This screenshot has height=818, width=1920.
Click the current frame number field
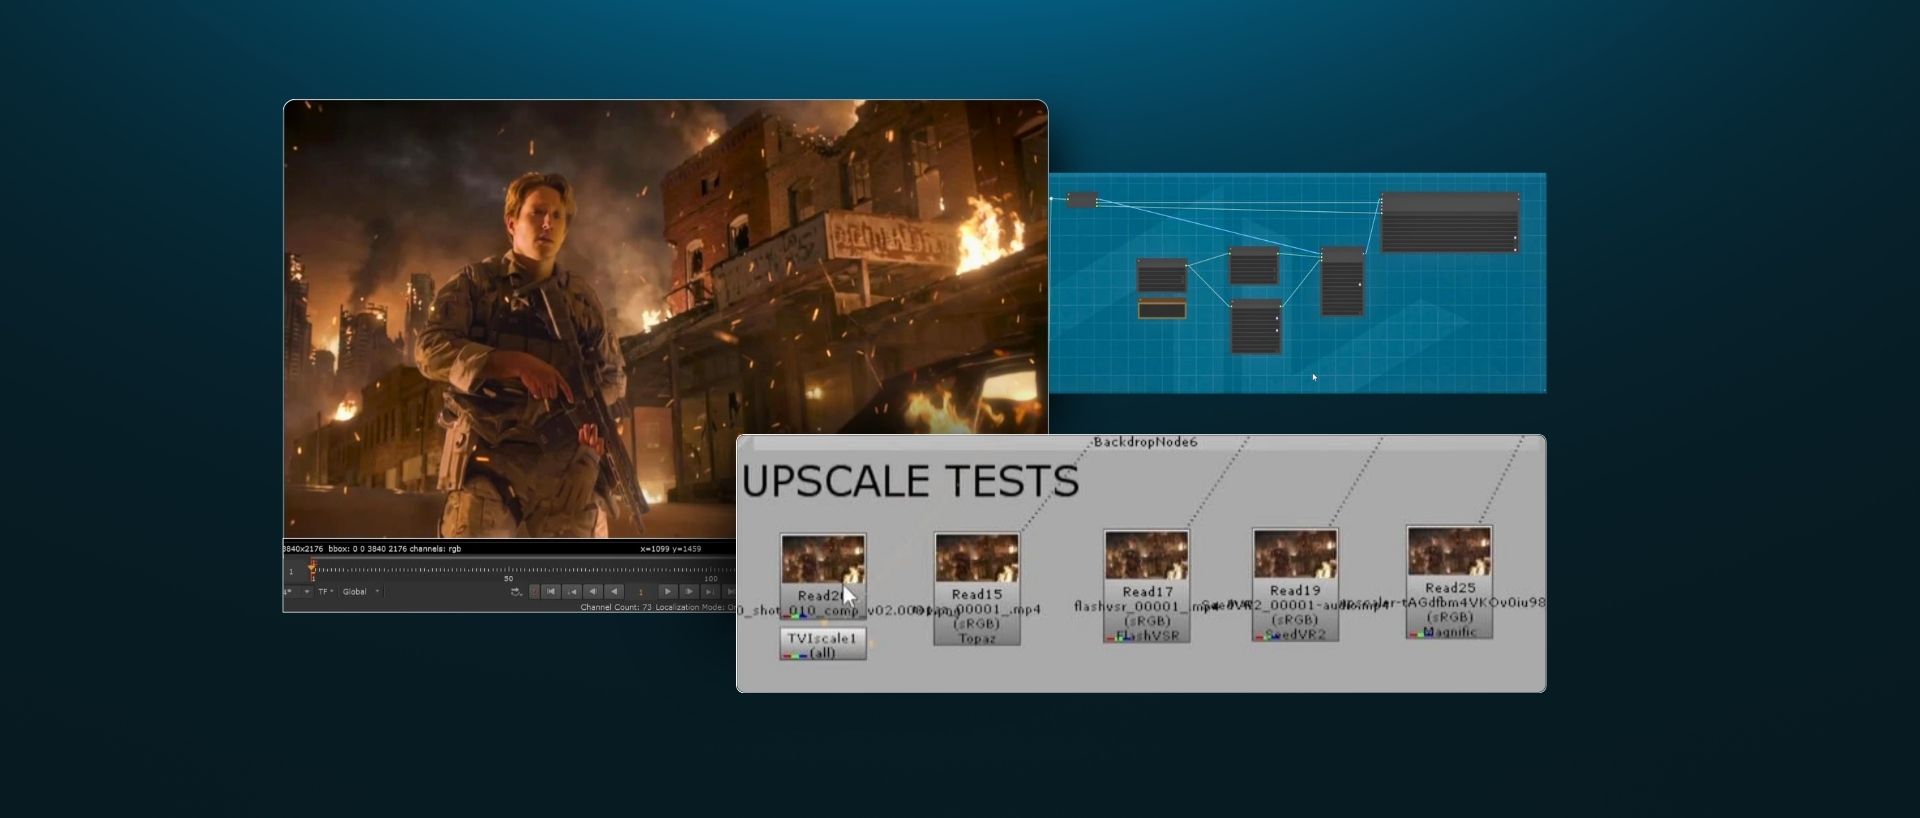click(640, 592)
